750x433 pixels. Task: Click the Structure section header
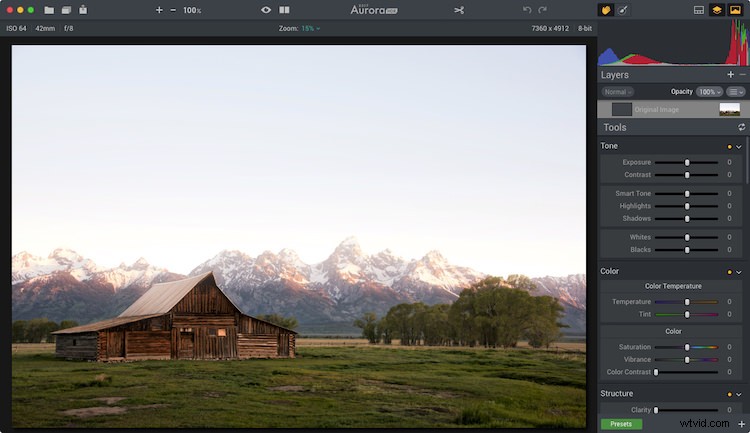click(617, 394)
